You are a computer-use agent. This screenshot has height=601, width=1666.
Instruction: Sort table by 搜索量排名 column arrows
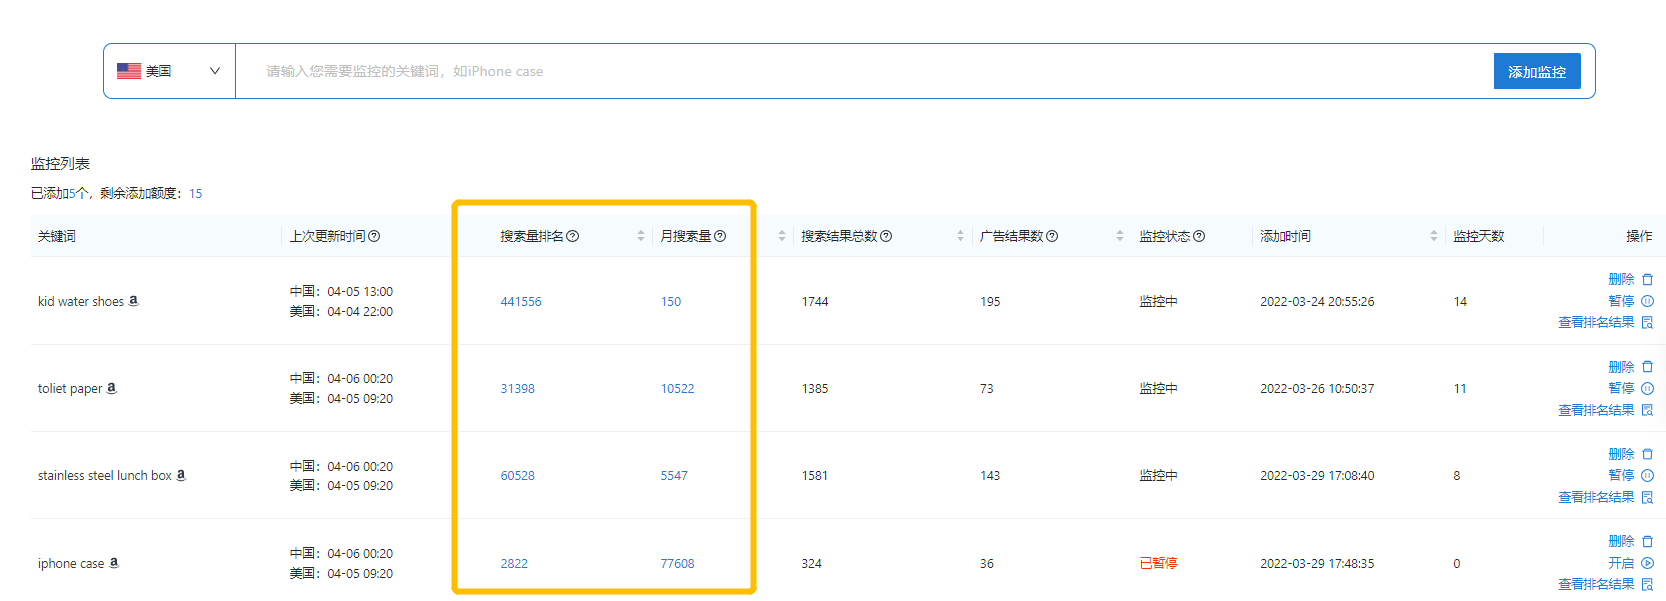[641, 236]
